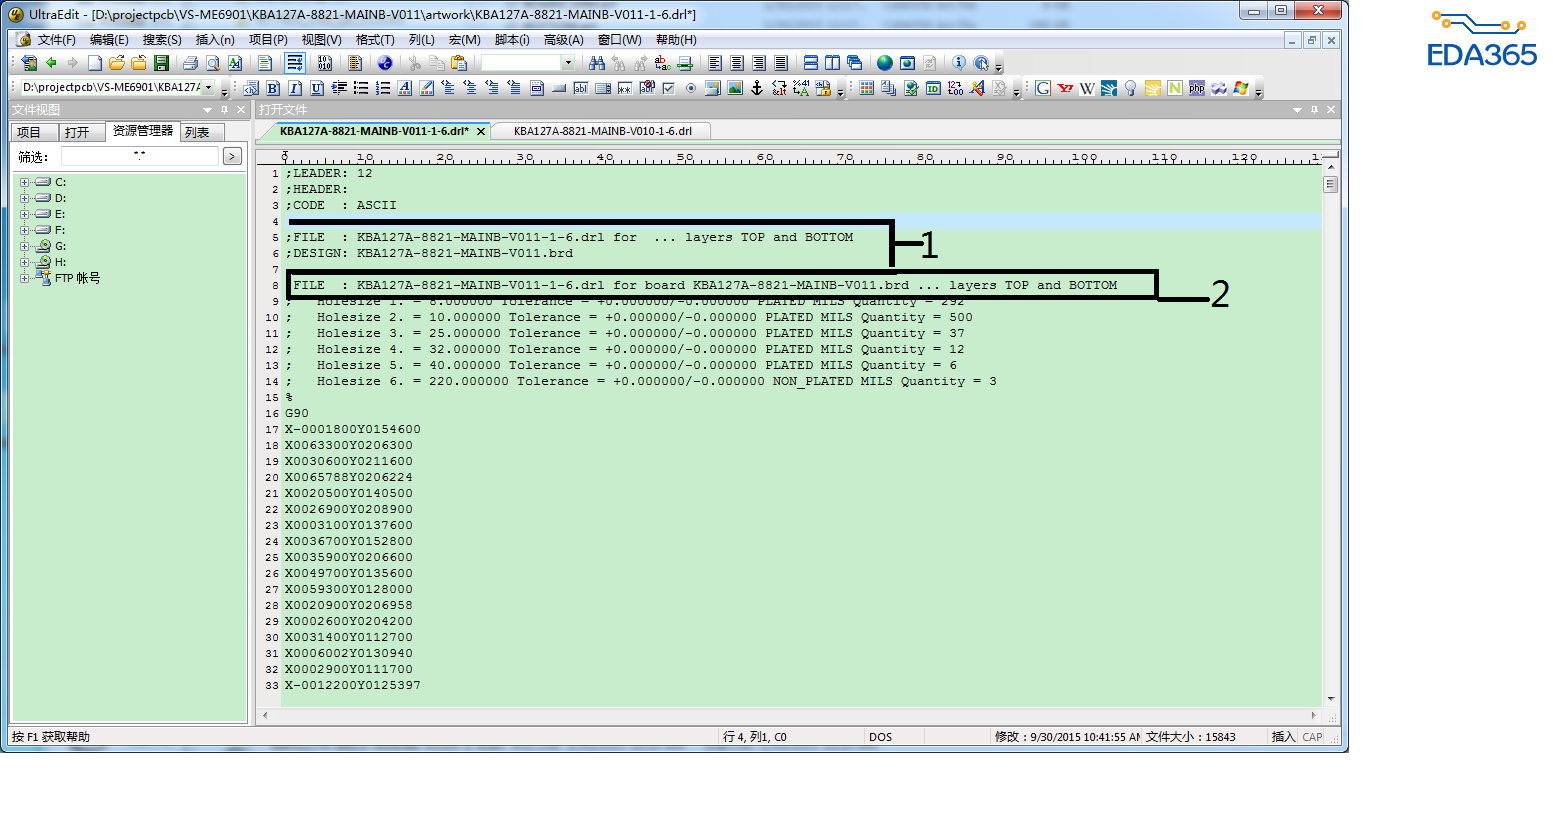1553x820 pixels.
Task: Open Wikipedia search icon
Action: tap(1087, 88)
